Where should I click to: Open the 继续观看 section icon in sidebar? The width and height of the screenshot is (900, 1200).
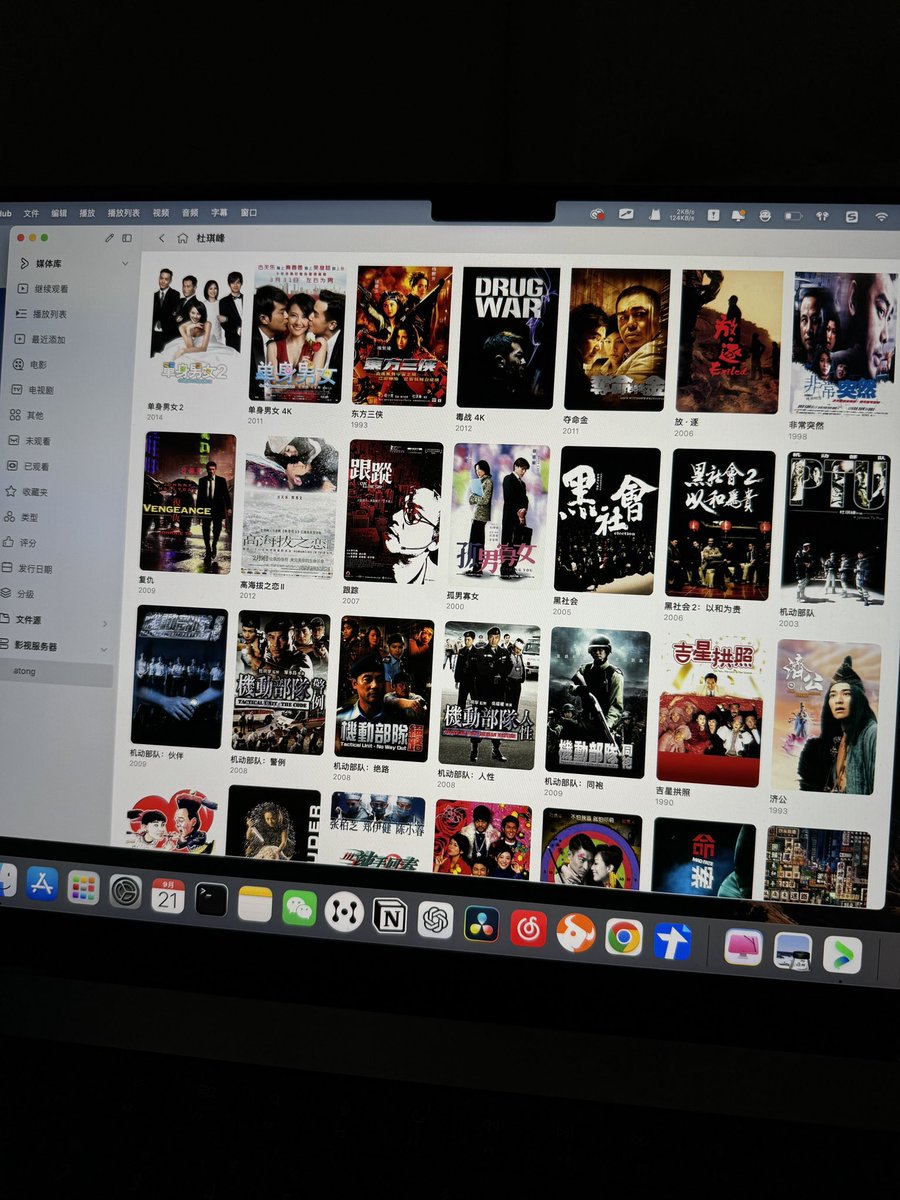click(x=22, y=288)
